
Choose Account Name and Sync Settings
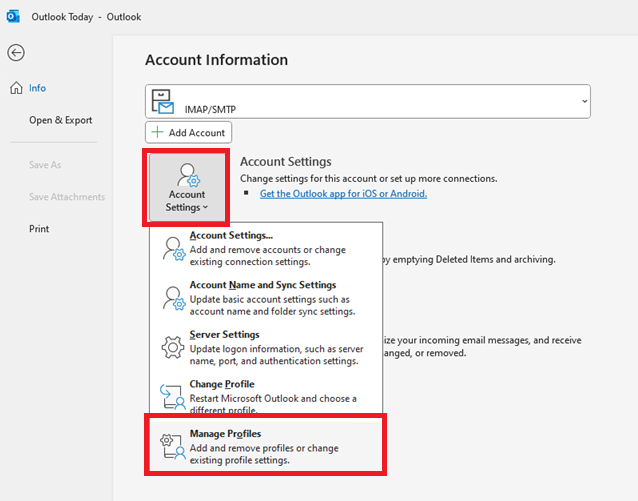click(266, 298)
